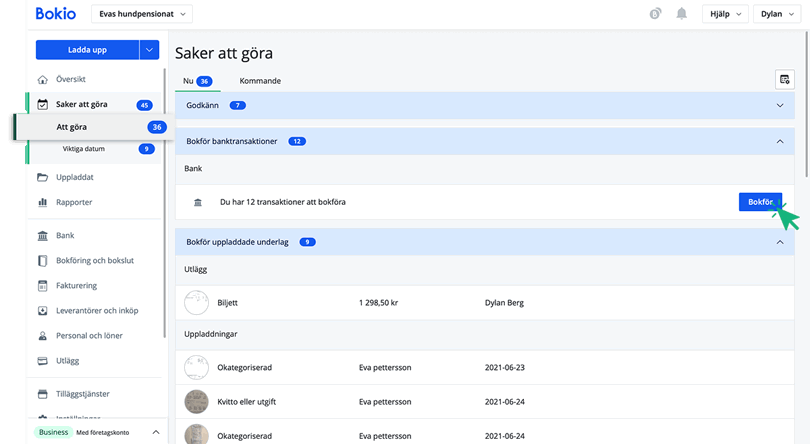The height and width of the screenshot is (444, 810).
Task: Open Leverantörer och inköp section
Action: pyautogui.click(x=97, y=310)
